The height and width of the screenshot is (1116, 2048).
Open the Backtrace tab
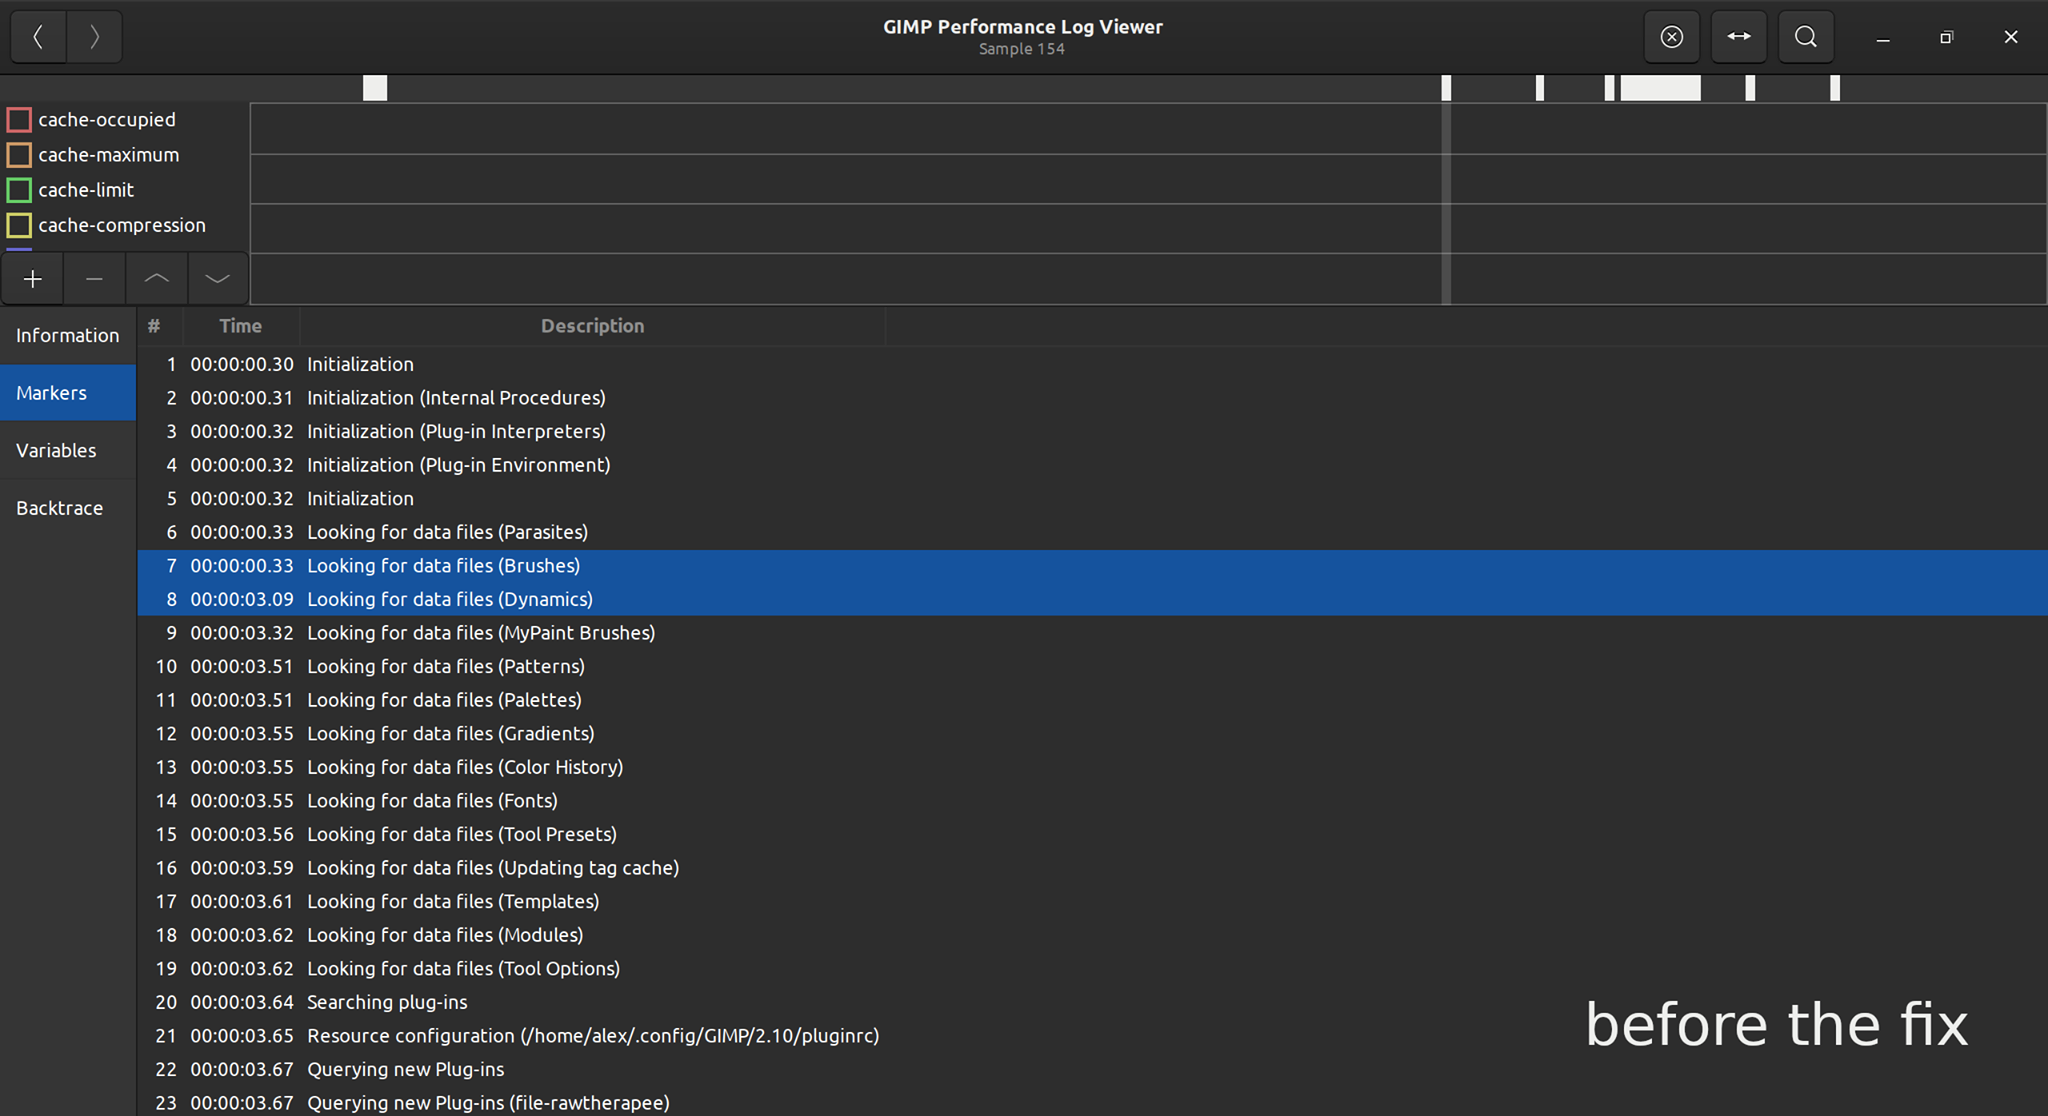pyautogui.click(x=68, y=508)
